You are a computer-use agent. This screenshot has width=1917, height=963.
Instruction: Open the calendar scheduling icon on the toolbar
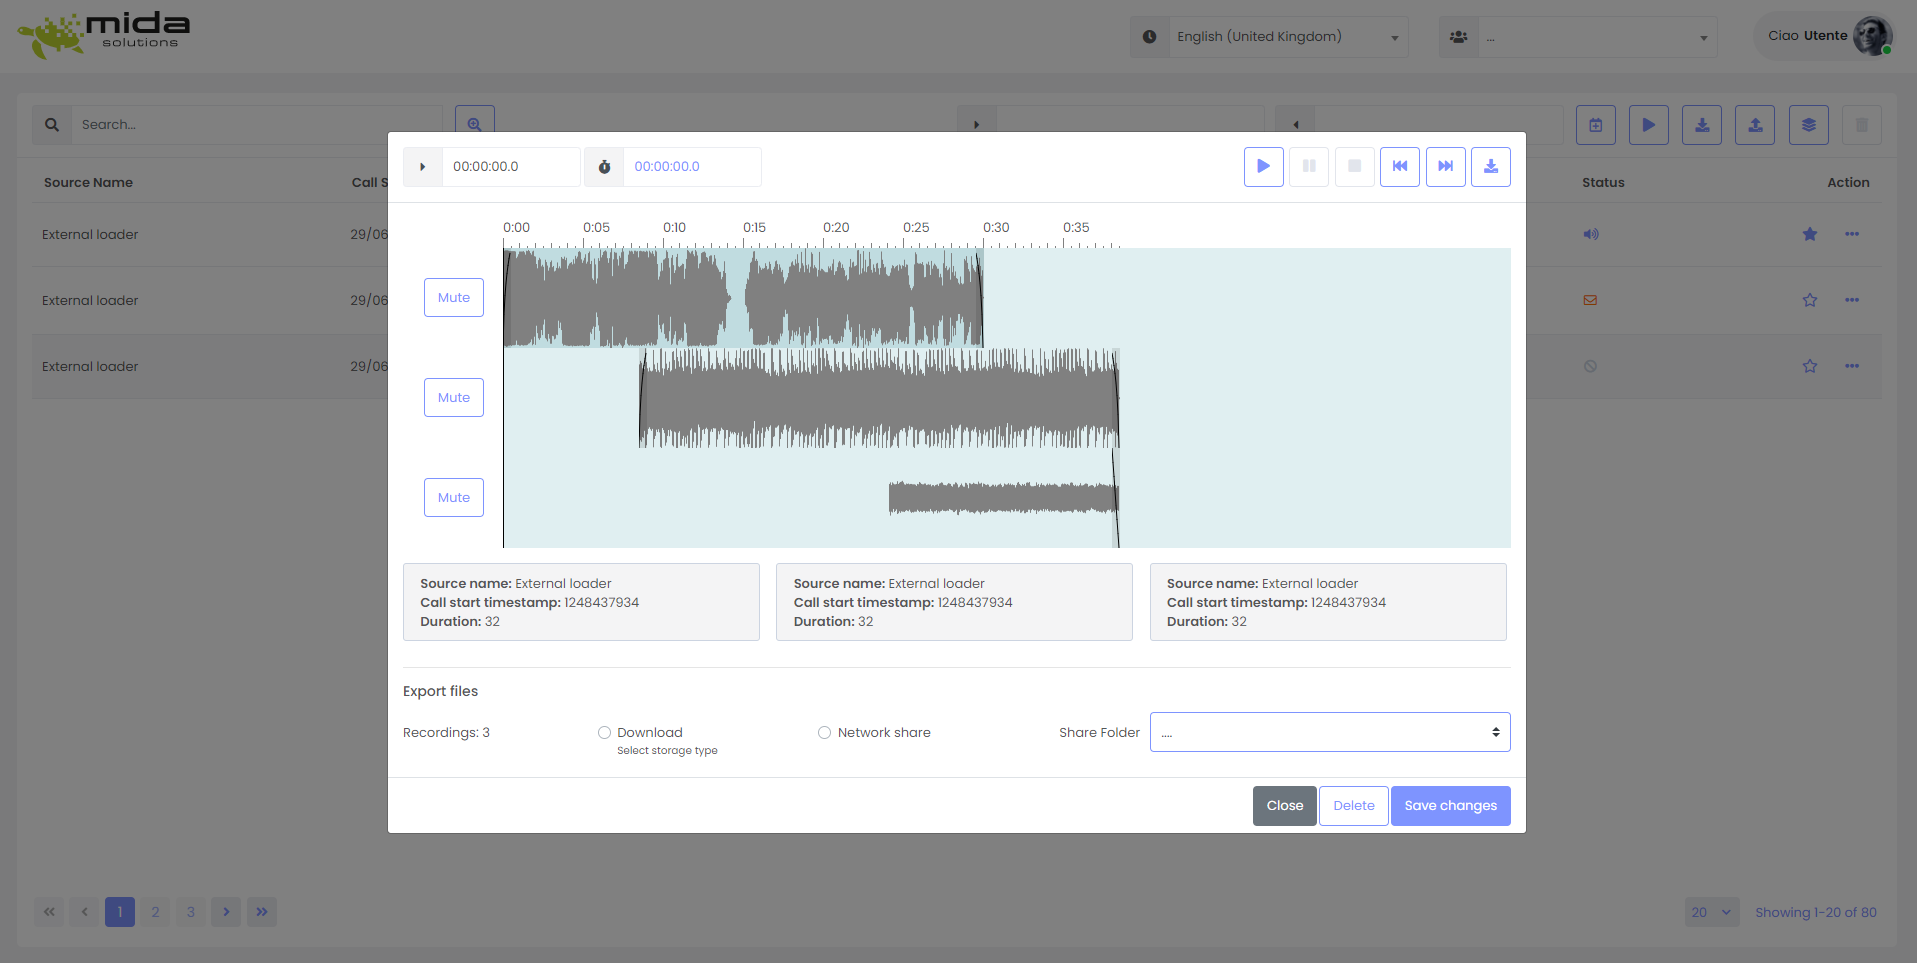click(1595, 125)
